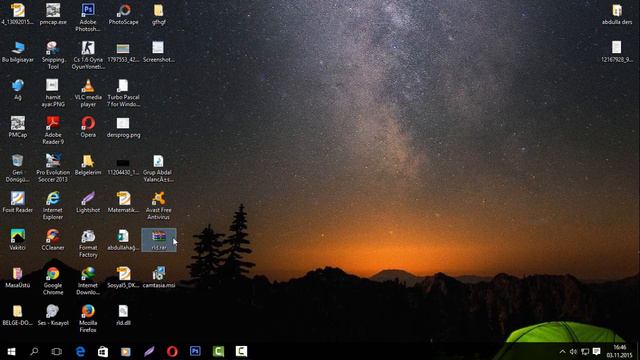Open the Windows Start menu
640x360 pixels.
pos(11,351)
